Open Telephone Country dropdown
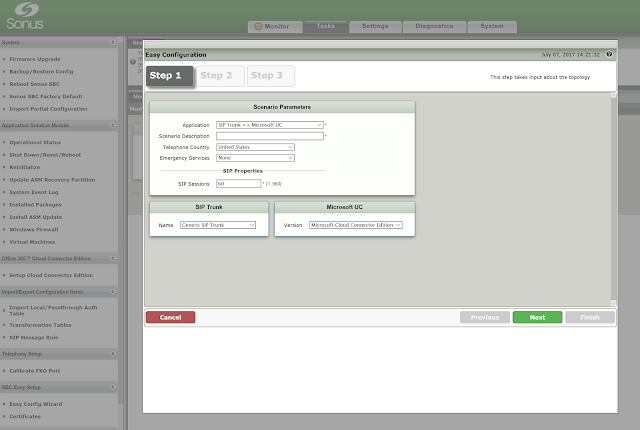Screen dimensions: 640x430 pos(256,147)
